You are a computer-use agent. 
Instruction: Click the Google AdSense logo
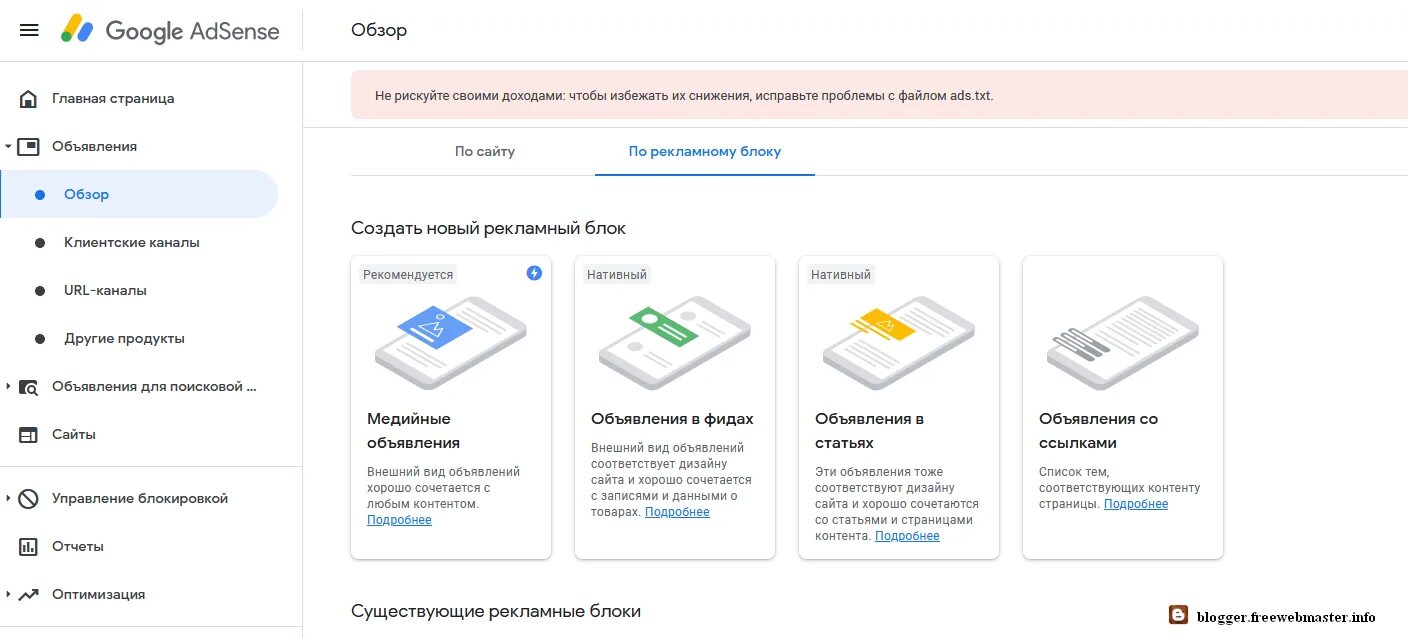[x=170, y=30]
